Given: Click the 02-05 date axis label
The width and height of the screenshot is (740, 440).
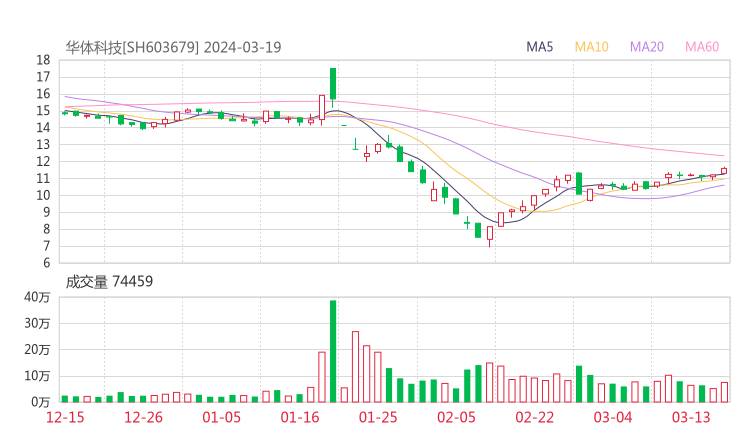Looking at the screenshot, I should point(456,417).
